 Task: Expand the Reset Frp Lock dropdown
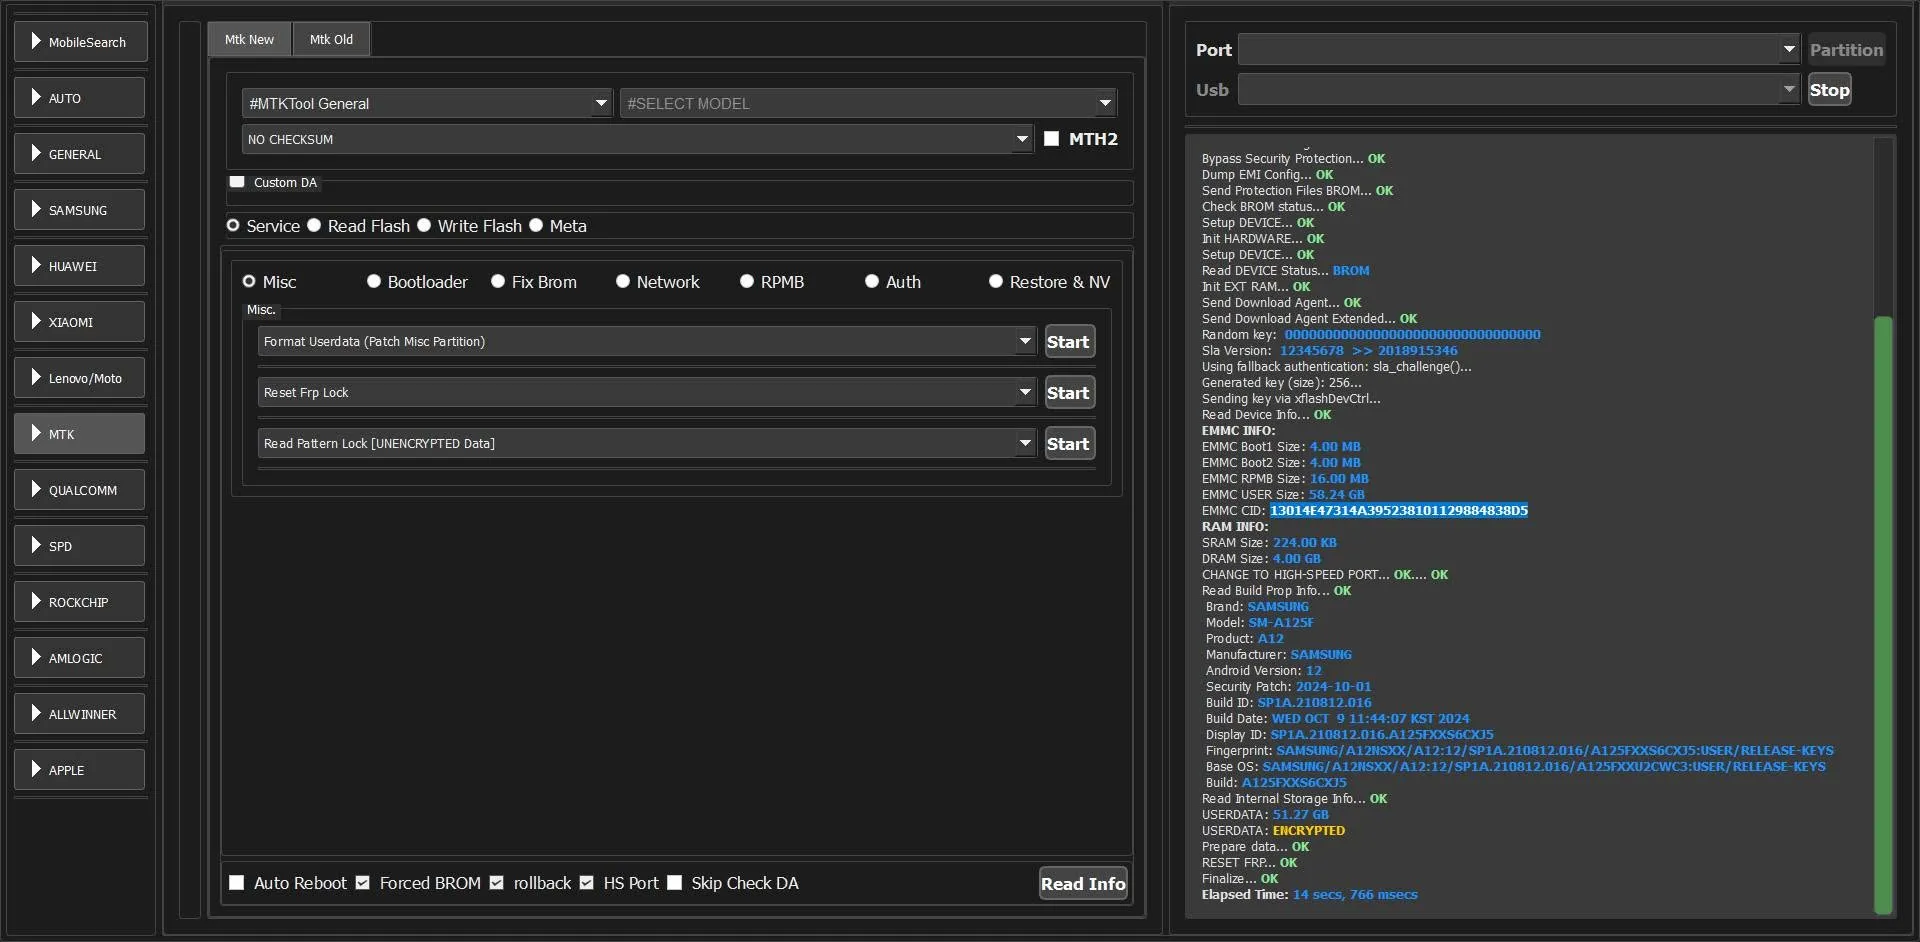tap(647, 392)
